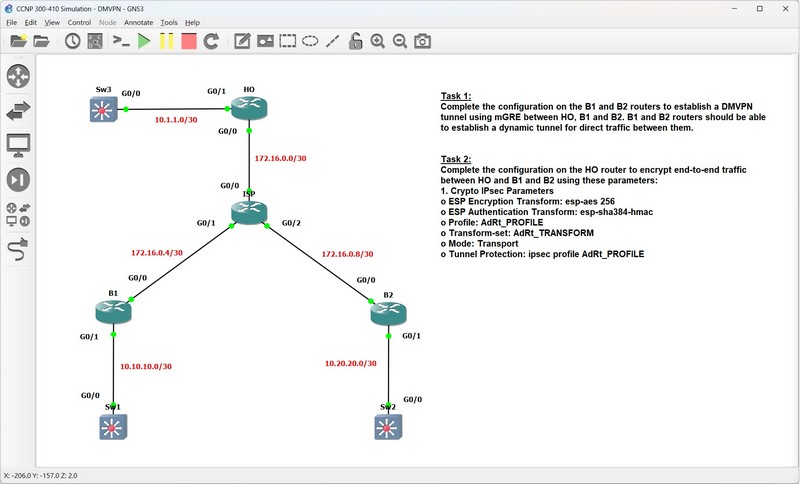The width and height of the screenshot is (800, 484).
Task: Open console for all devices
Action: (121, 41)
